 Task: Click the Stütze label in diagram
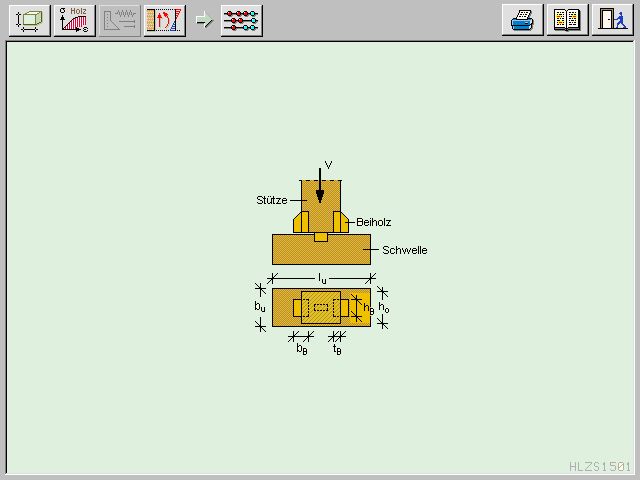tap(271, 201)
